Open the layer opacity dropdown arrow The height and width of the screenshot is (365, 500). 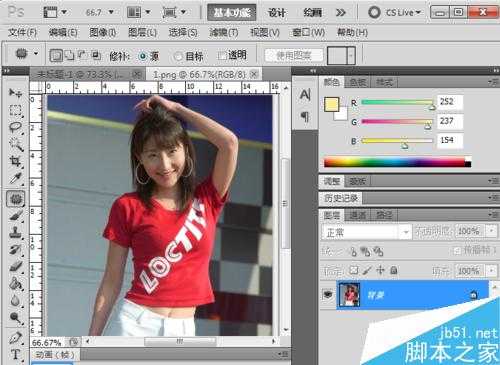pos(492,231)
